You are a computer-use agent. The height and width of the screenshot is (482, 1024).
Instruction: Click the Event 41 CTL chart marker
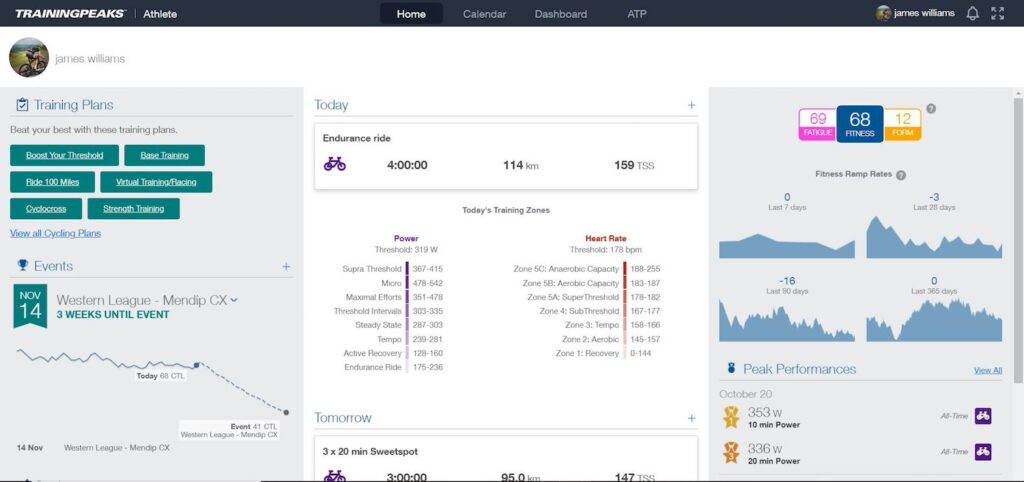coord(286,412)
